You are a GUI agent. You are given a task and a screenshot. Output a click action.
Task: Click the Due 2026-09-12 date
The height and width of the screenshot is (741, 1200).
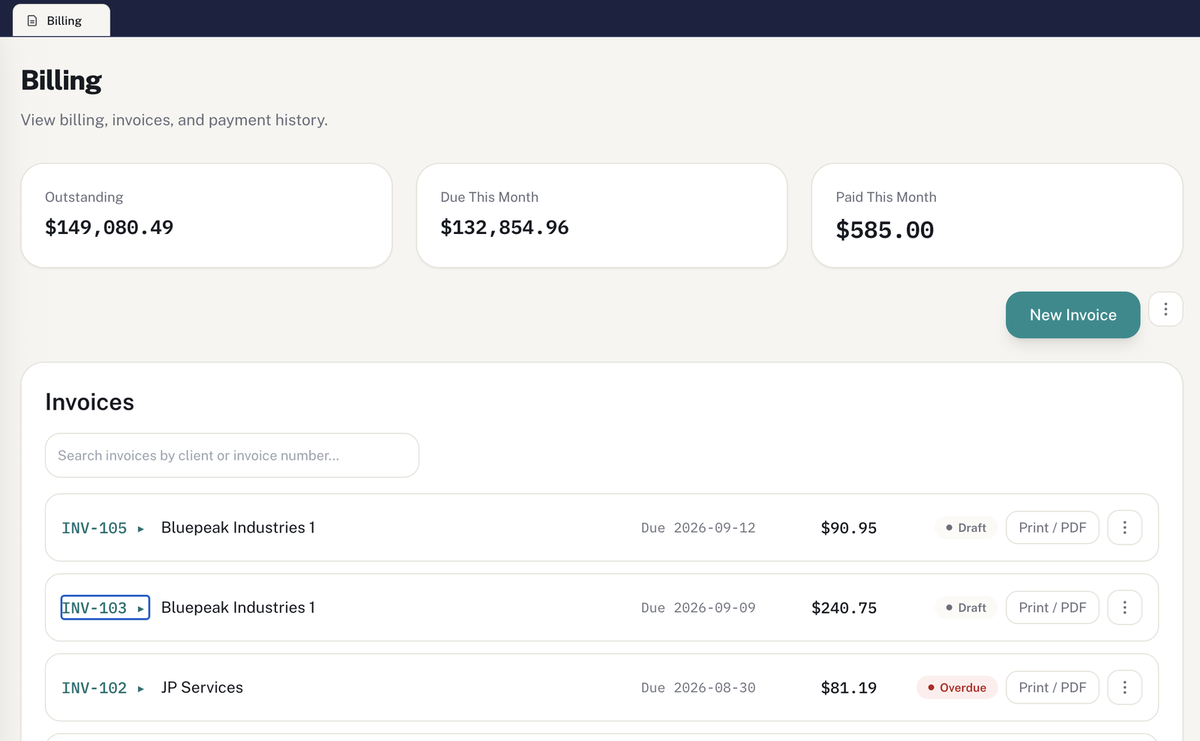[698, 528]
